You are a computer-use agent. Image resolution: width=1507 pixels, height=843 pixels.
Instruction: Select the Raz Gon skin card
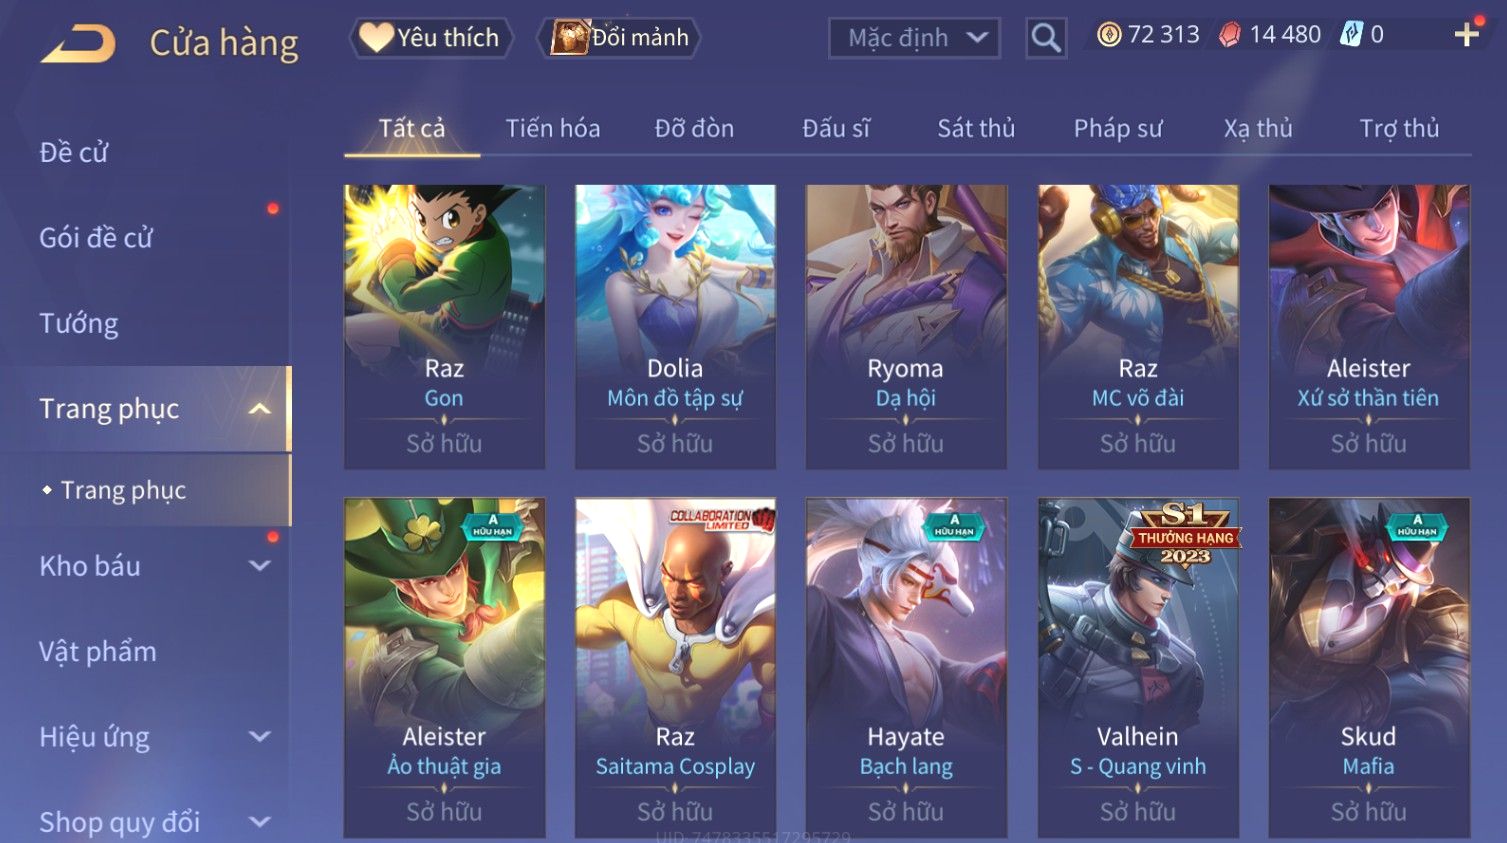point(444,326)
